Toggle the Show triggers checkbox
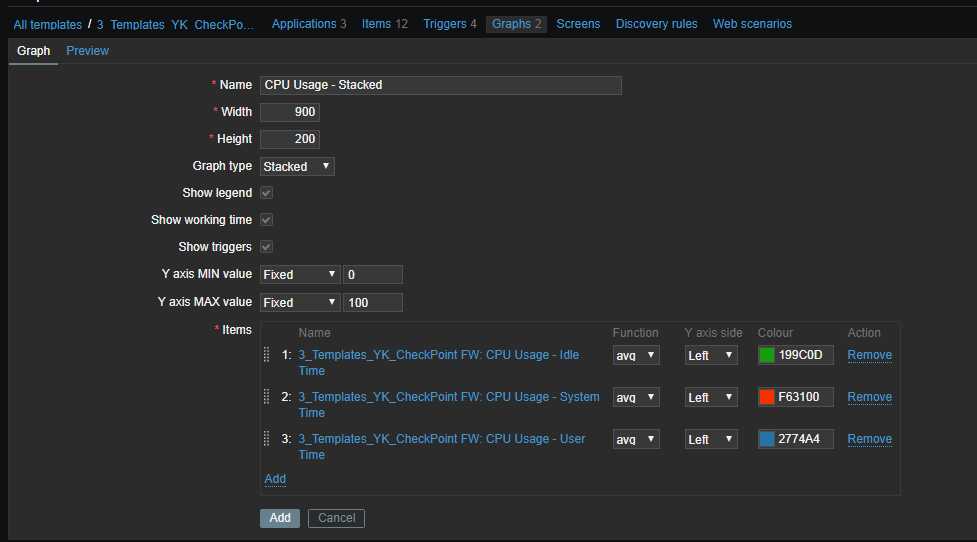The height and width of the screenshot is (542, 977). tap(267, 247)
